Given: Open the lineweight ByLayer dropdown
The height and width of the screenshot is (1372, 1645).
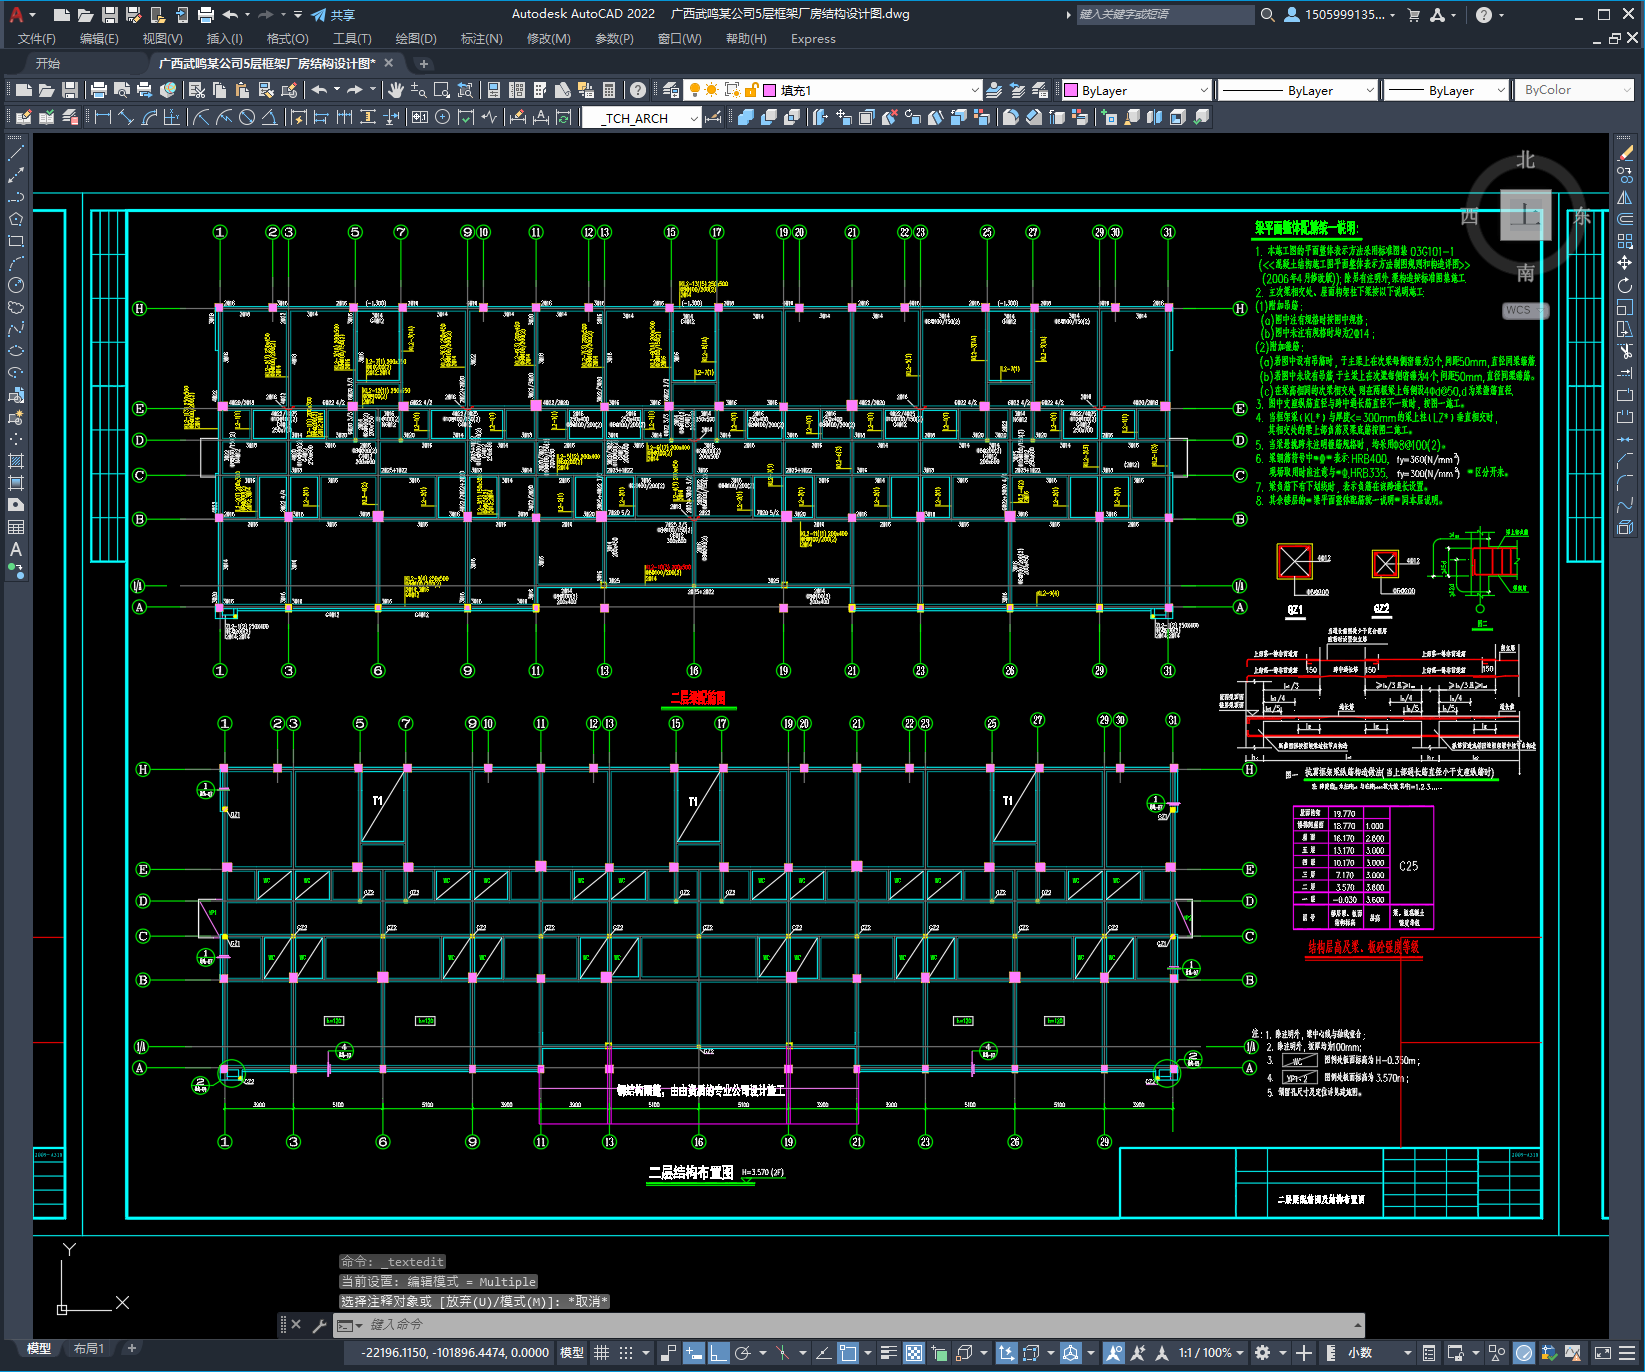Looking at the screenshot, I should pos(1446,90).
